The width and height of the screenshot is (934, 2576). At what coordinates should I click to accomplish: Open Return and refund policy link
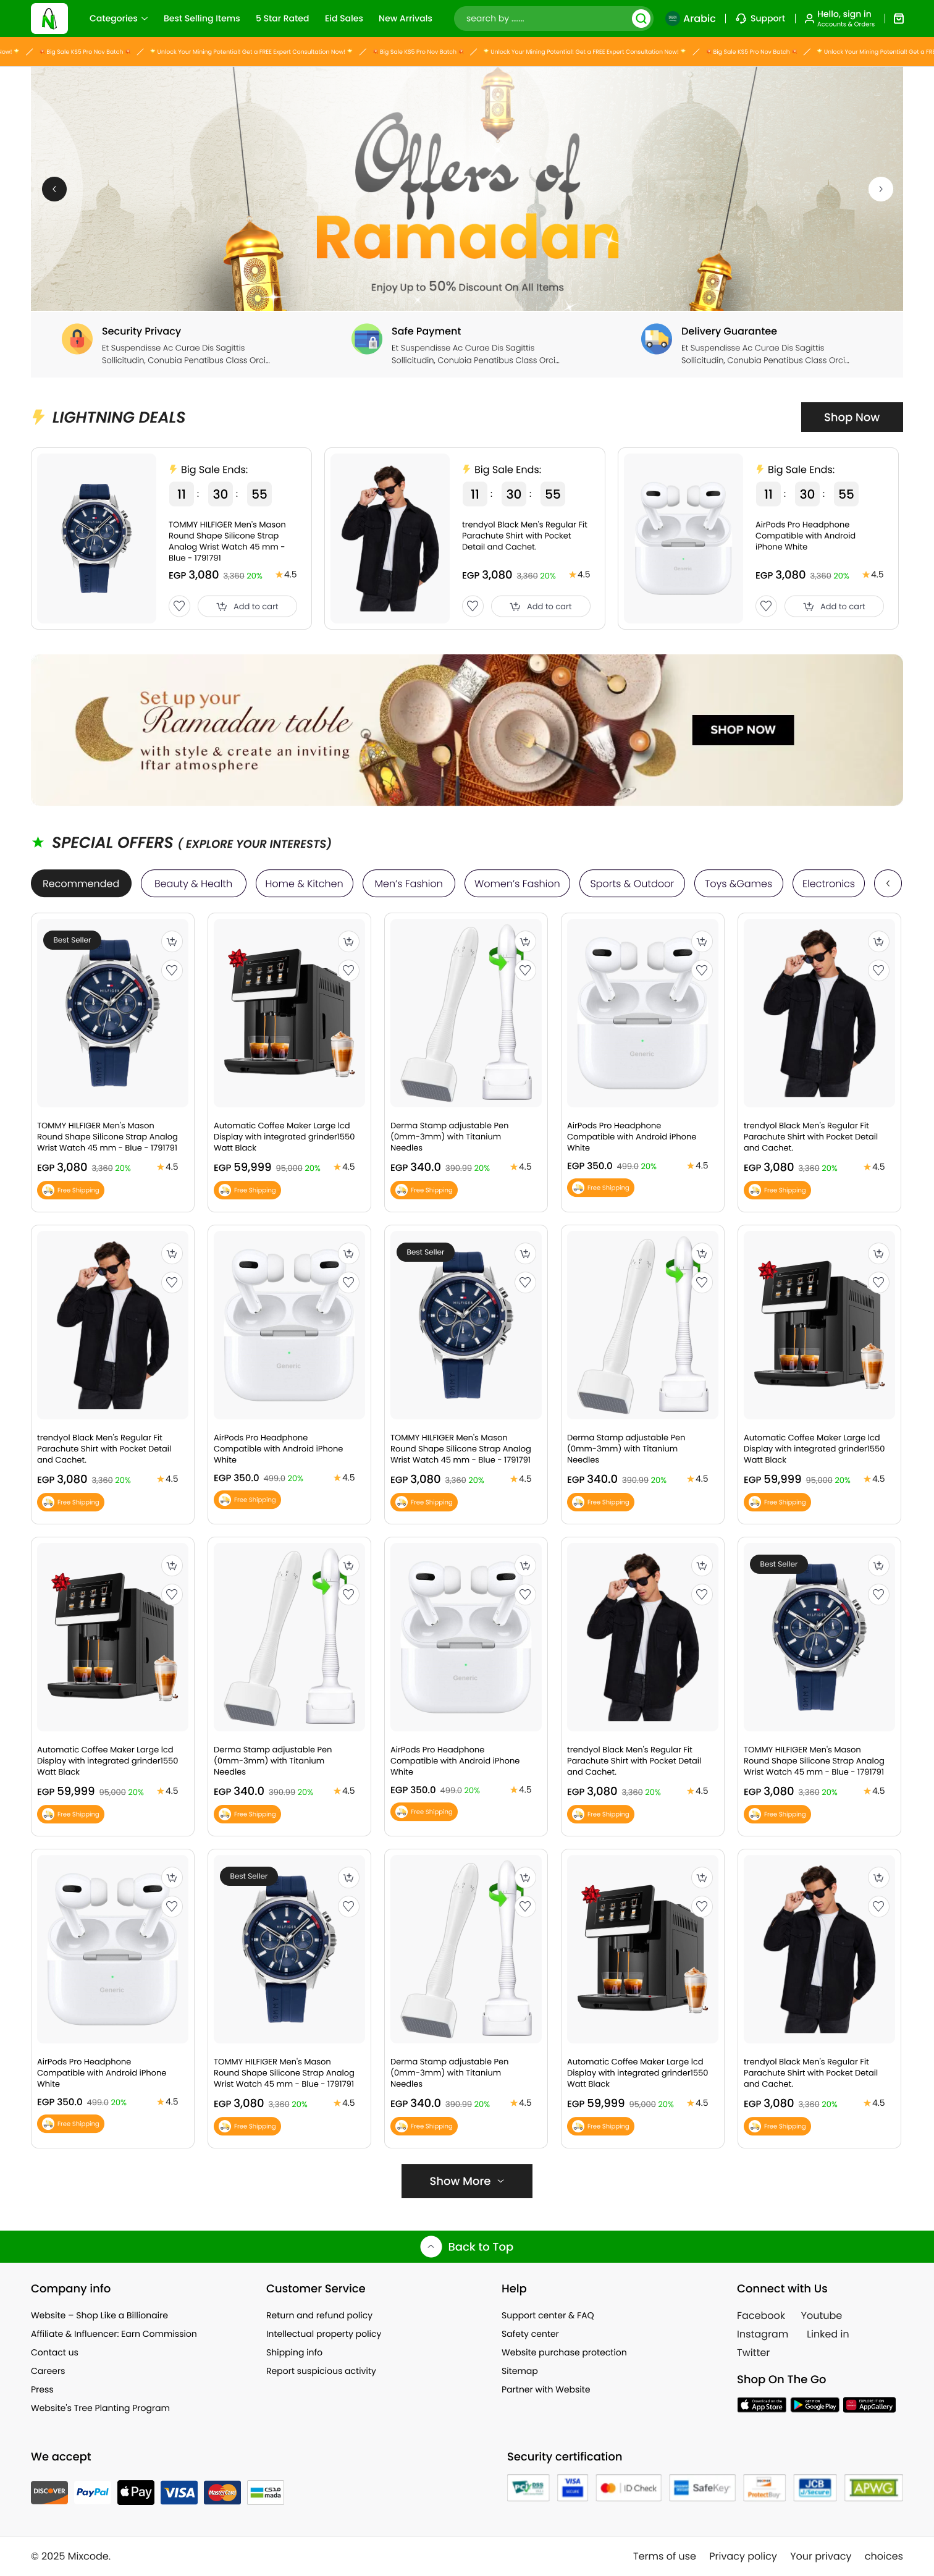(319, 2315)
